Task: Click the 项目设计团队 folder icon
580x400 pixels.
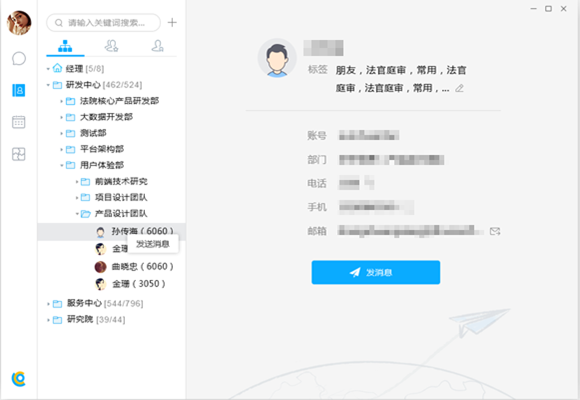Action: [x=85, y=198]
